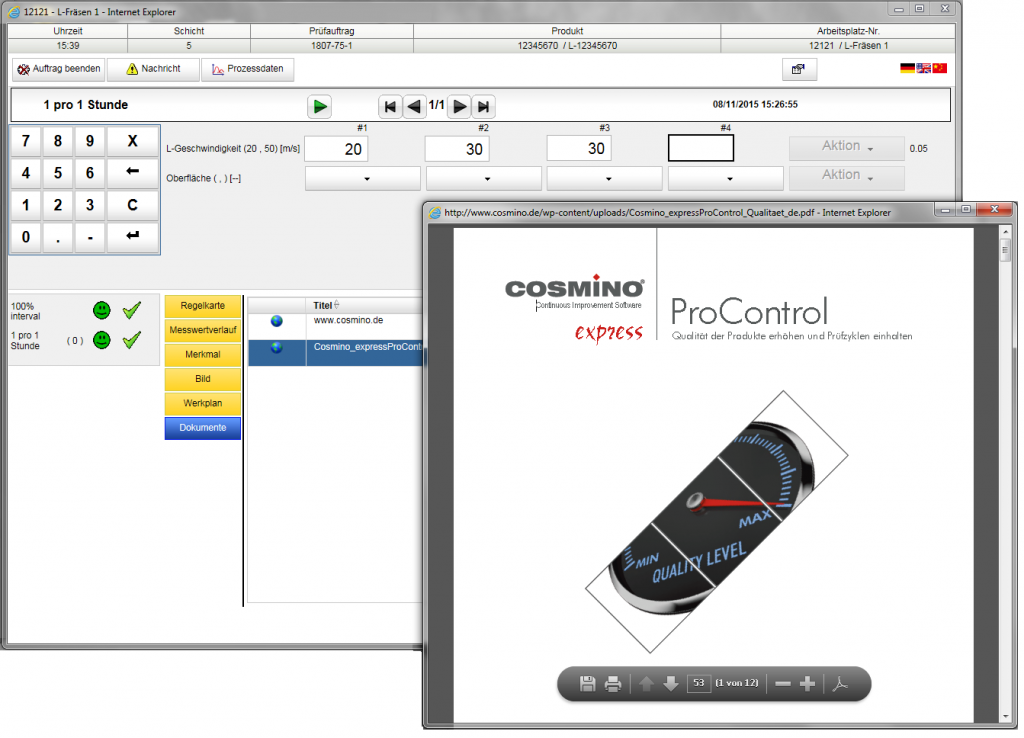The image size is (1024, 738).
Task: Click globe icon of www.cosmino.de row
Action: (x=277, y=321)
